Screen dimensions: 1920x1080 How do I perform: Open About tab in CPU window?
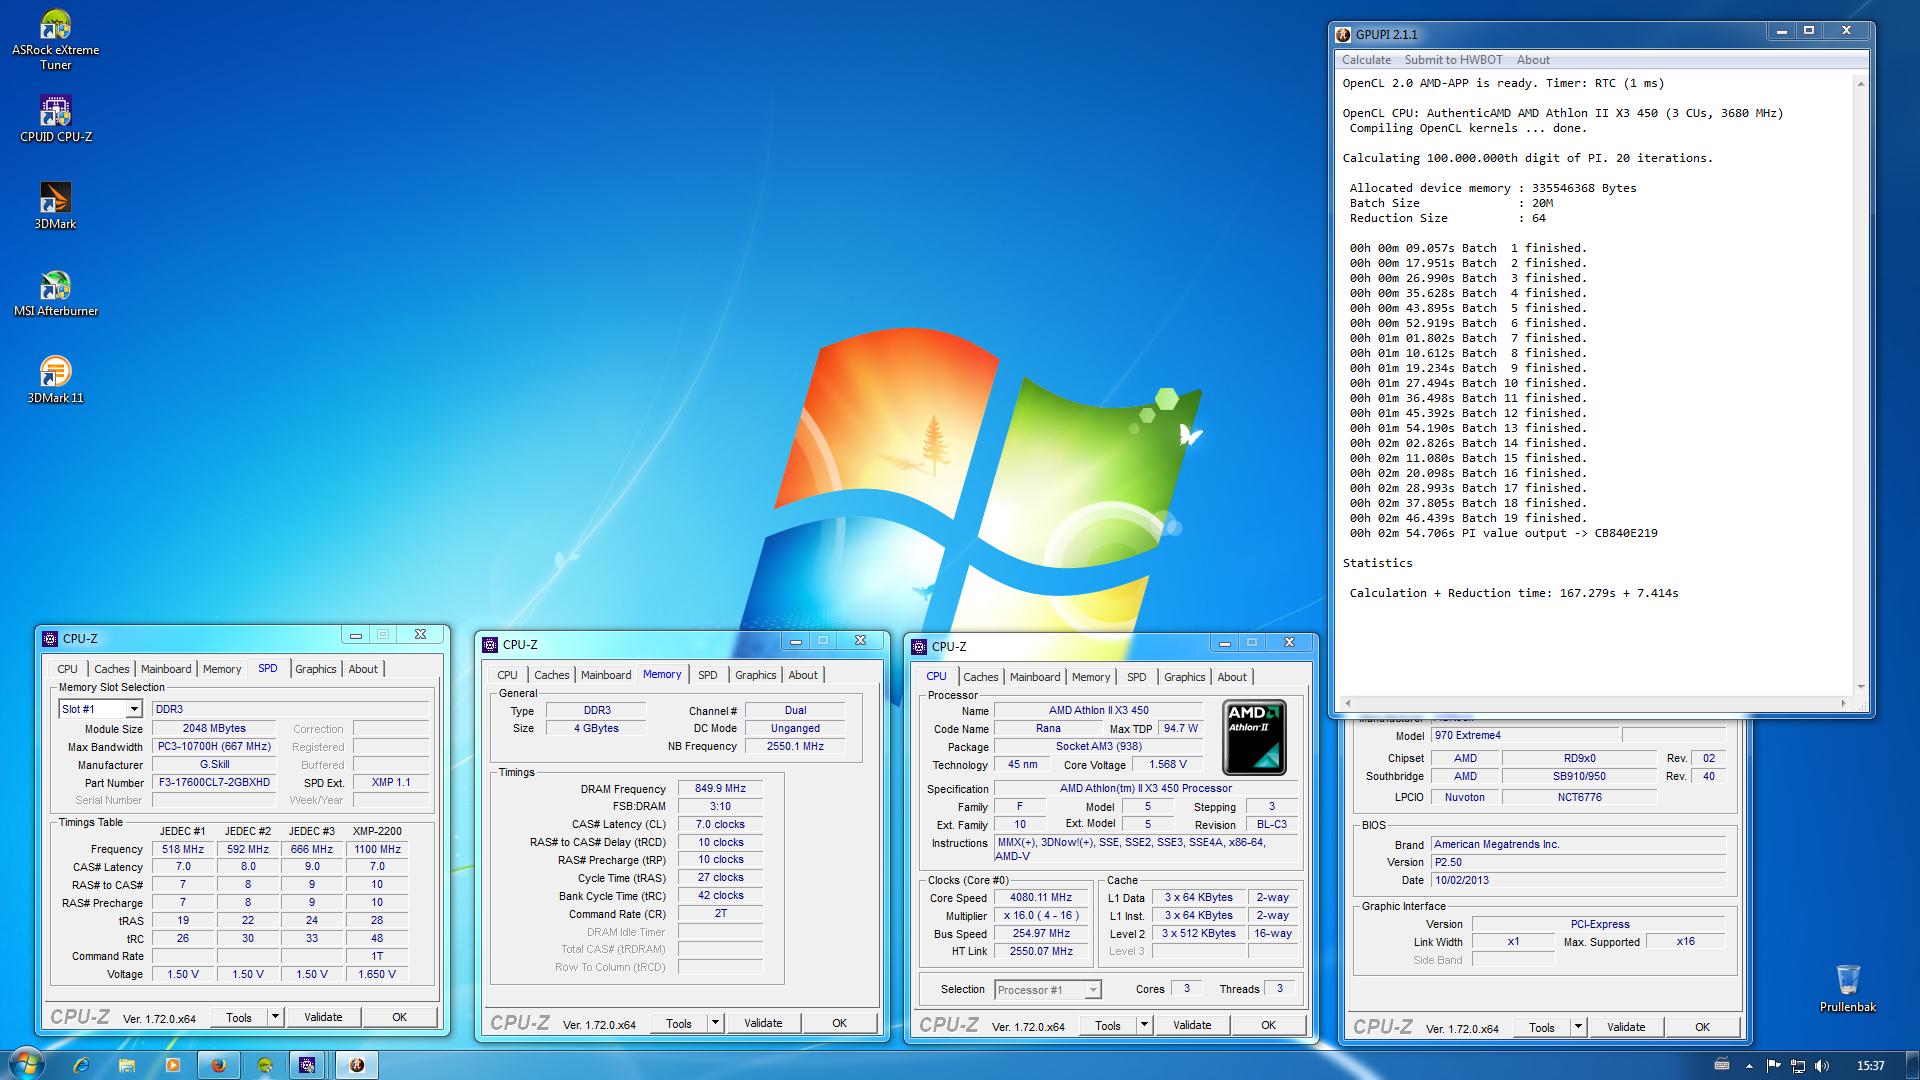pyautogui.click(x=1232, y=677)
